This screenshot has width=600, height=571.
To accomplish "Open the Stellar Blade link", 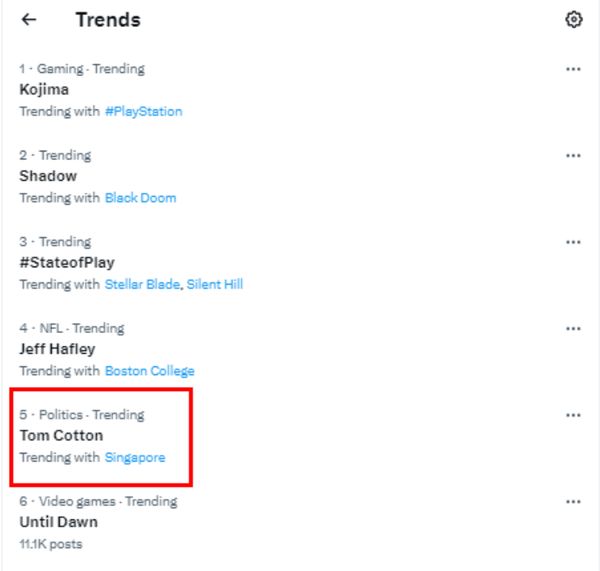I will tap(142, 284).
